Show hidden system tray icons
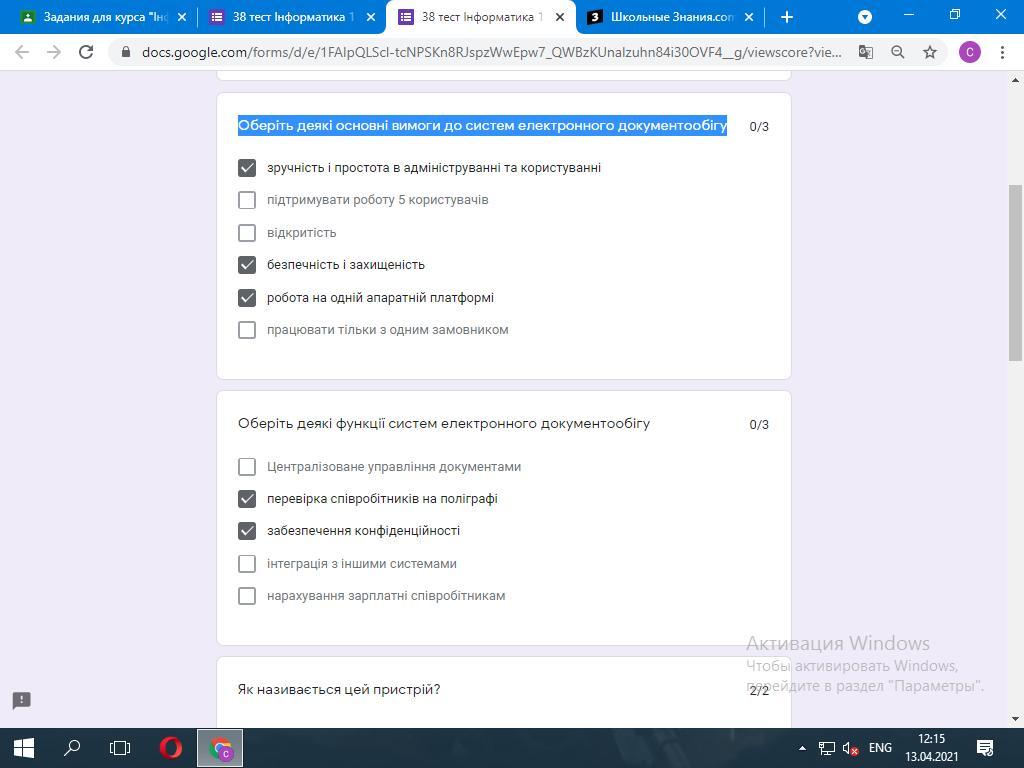The height and width of the screenshot is (768, 1024). pos(803,748)
